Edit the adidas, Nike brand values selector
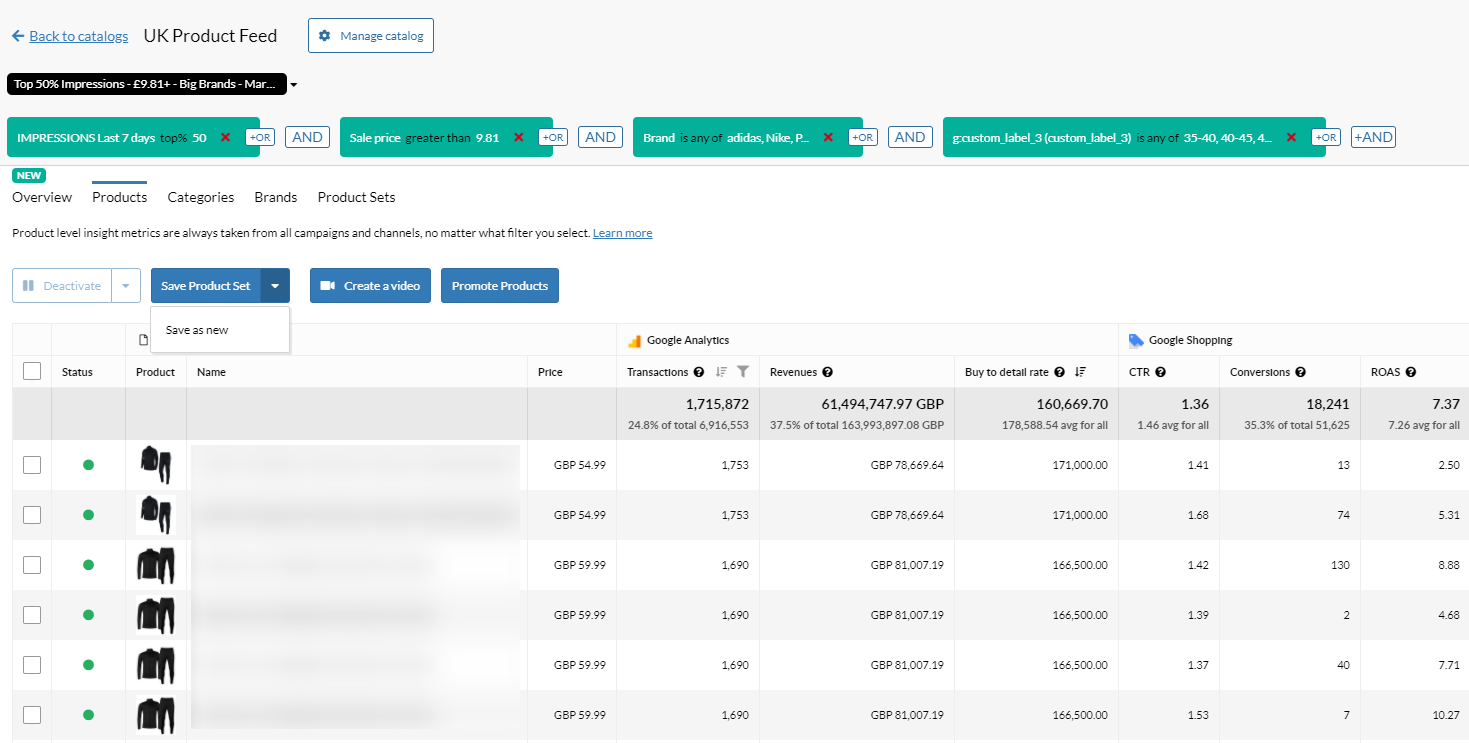Screen dimensions: 1469x743 pyautogui.click(x=768, y=137)
